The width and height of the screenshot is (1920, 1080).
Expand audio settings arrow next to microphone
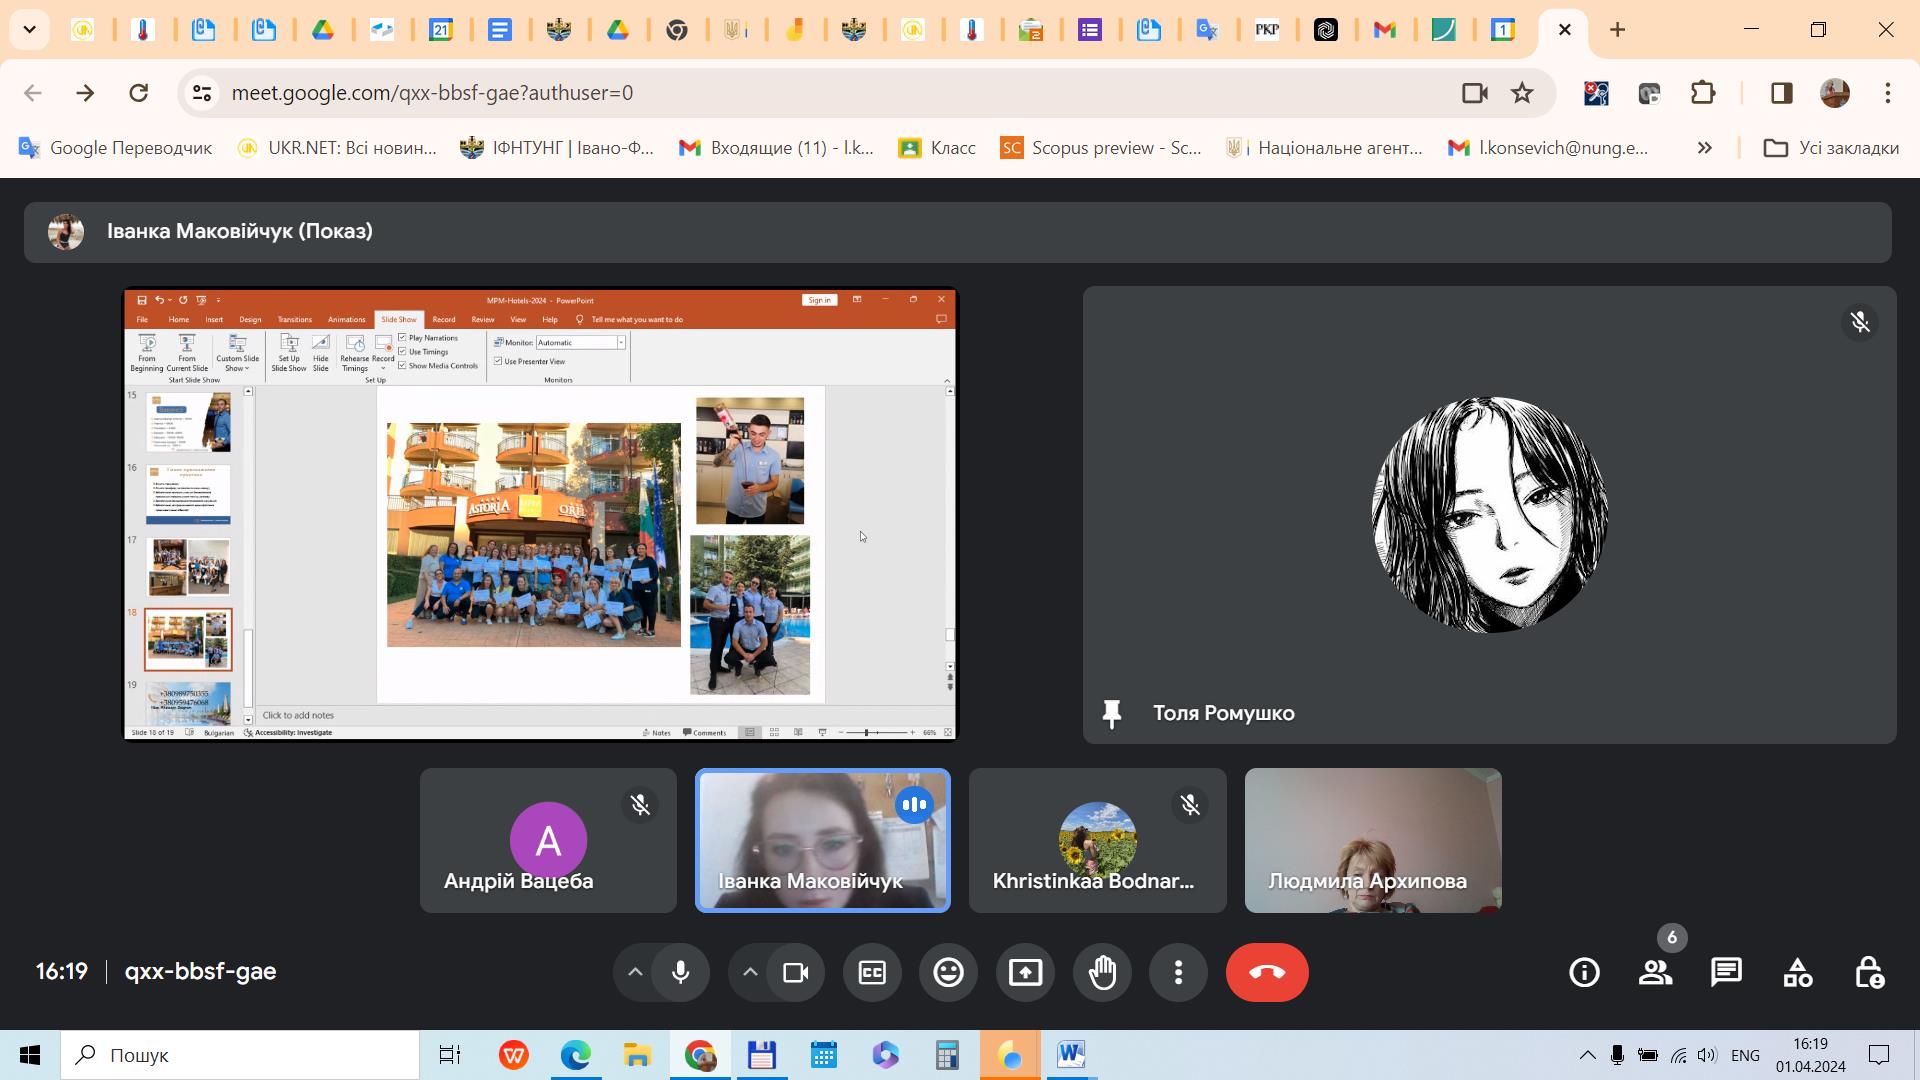coord(635,972)
